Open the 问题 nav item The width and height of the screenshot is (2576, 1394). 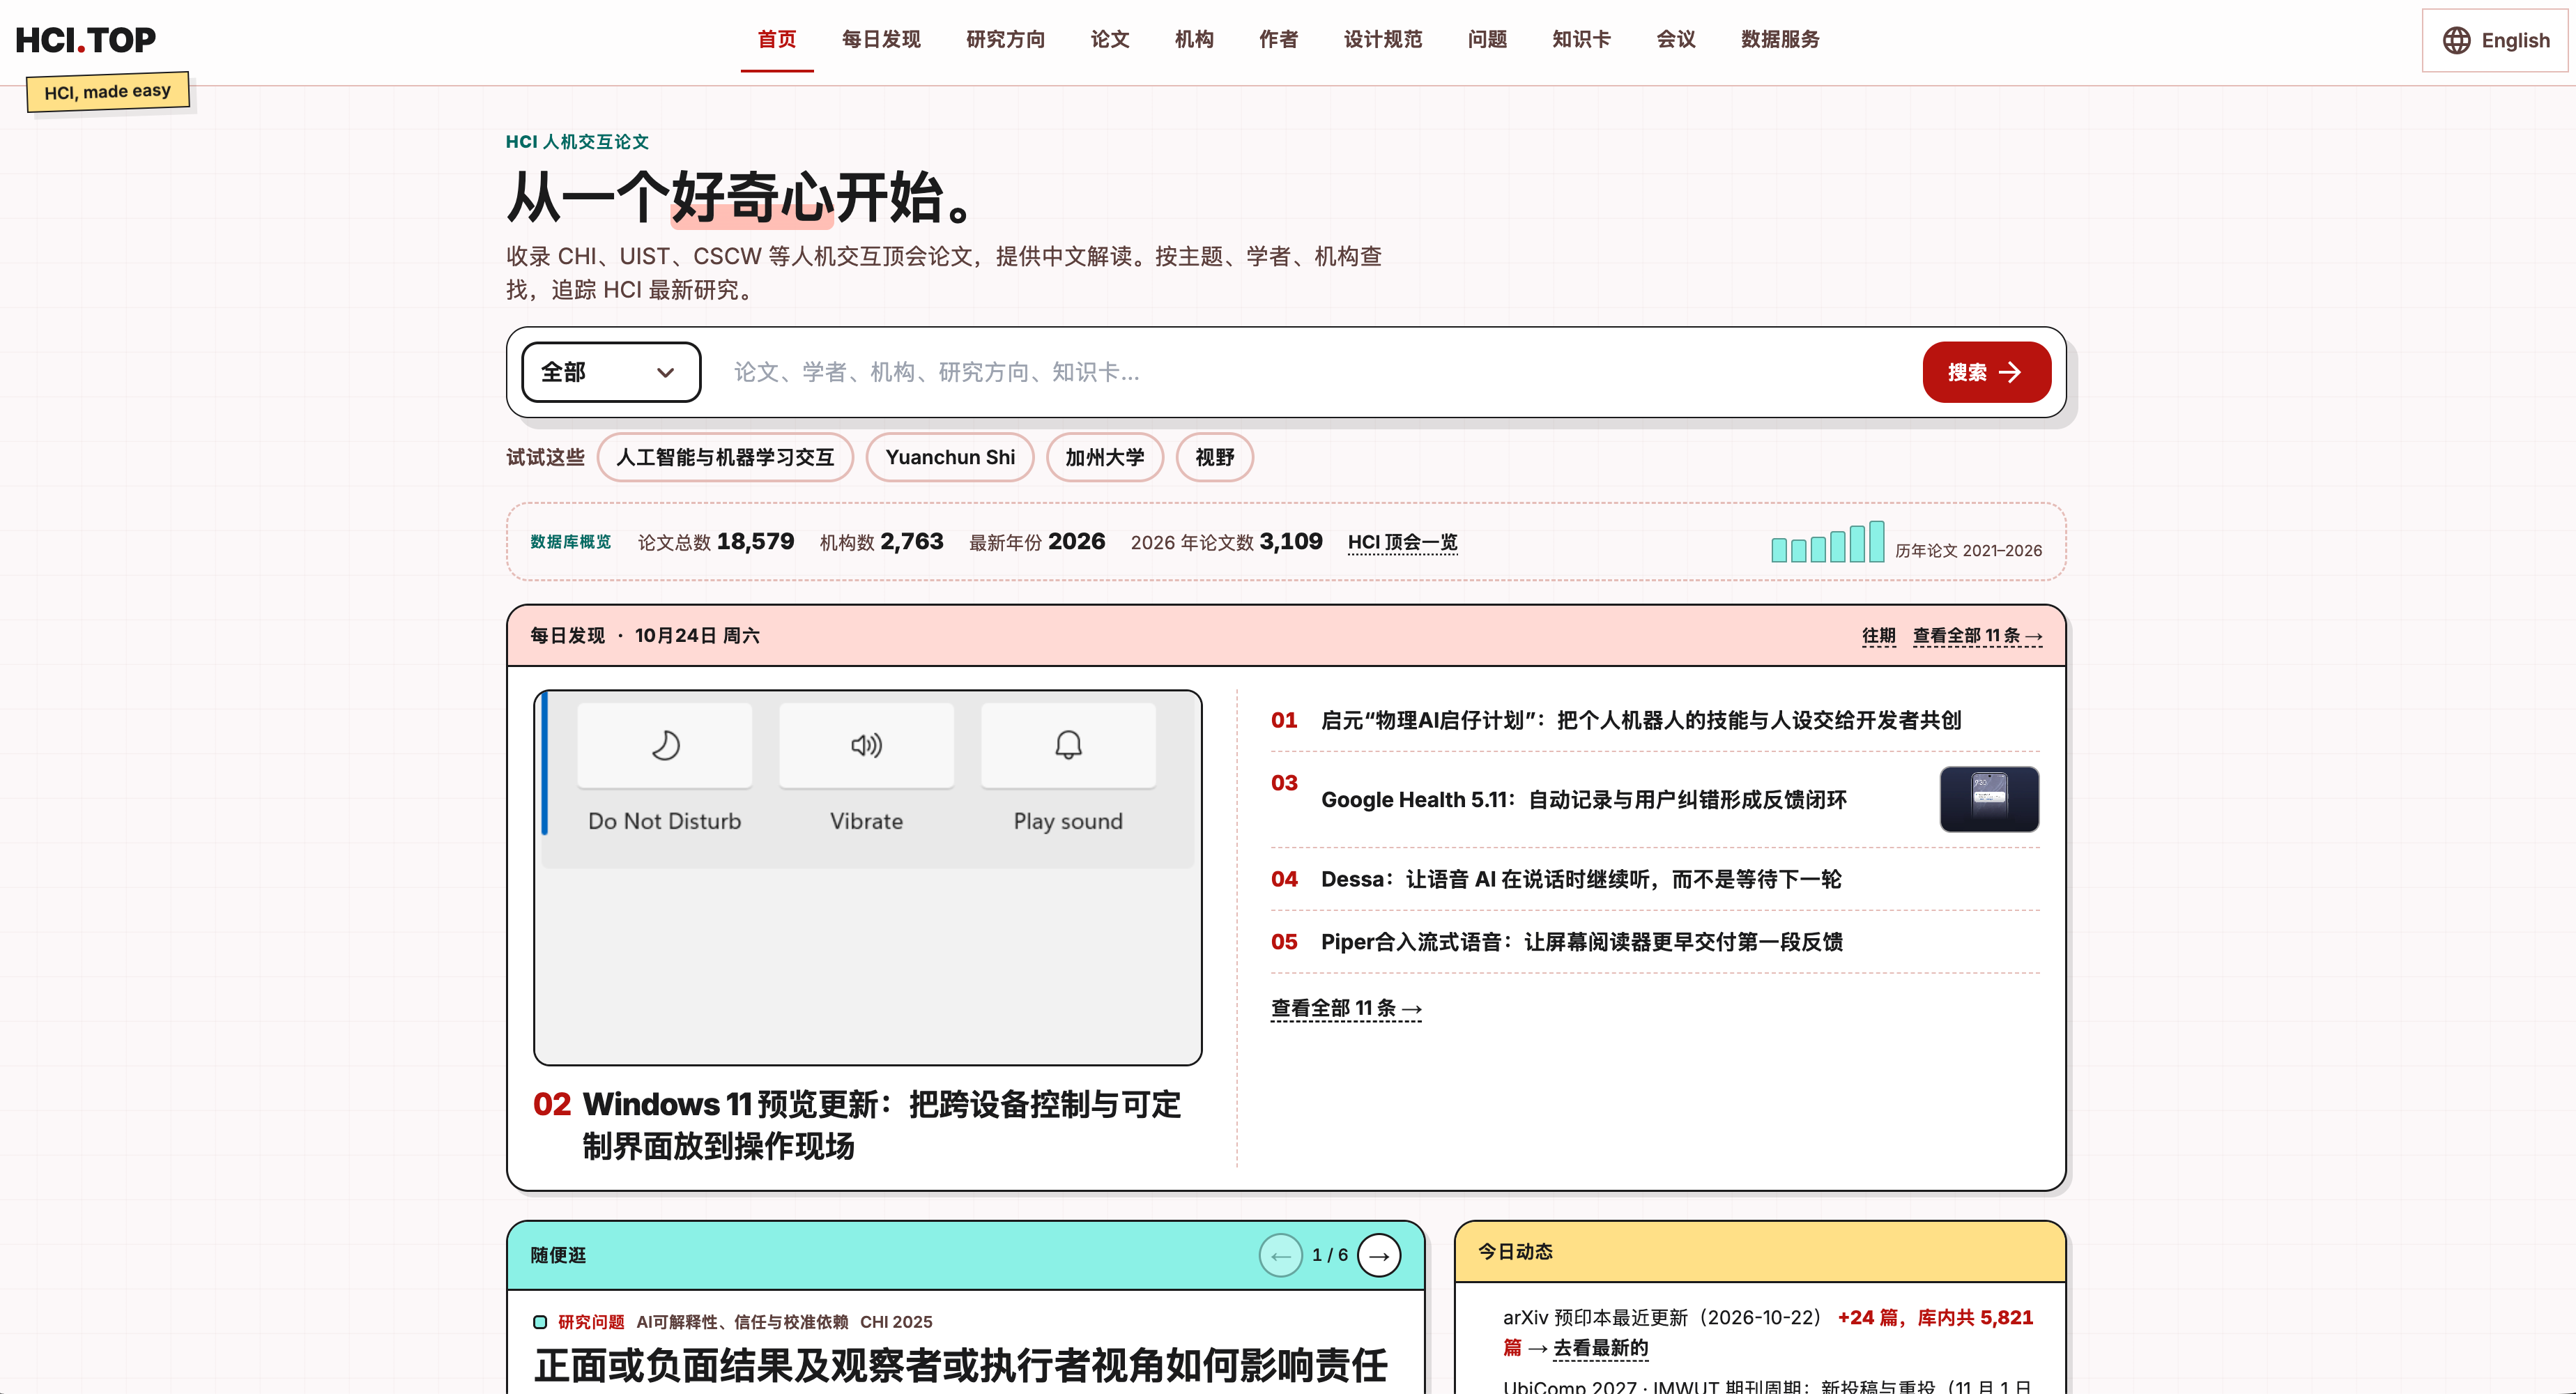(x=1487, y=39)
